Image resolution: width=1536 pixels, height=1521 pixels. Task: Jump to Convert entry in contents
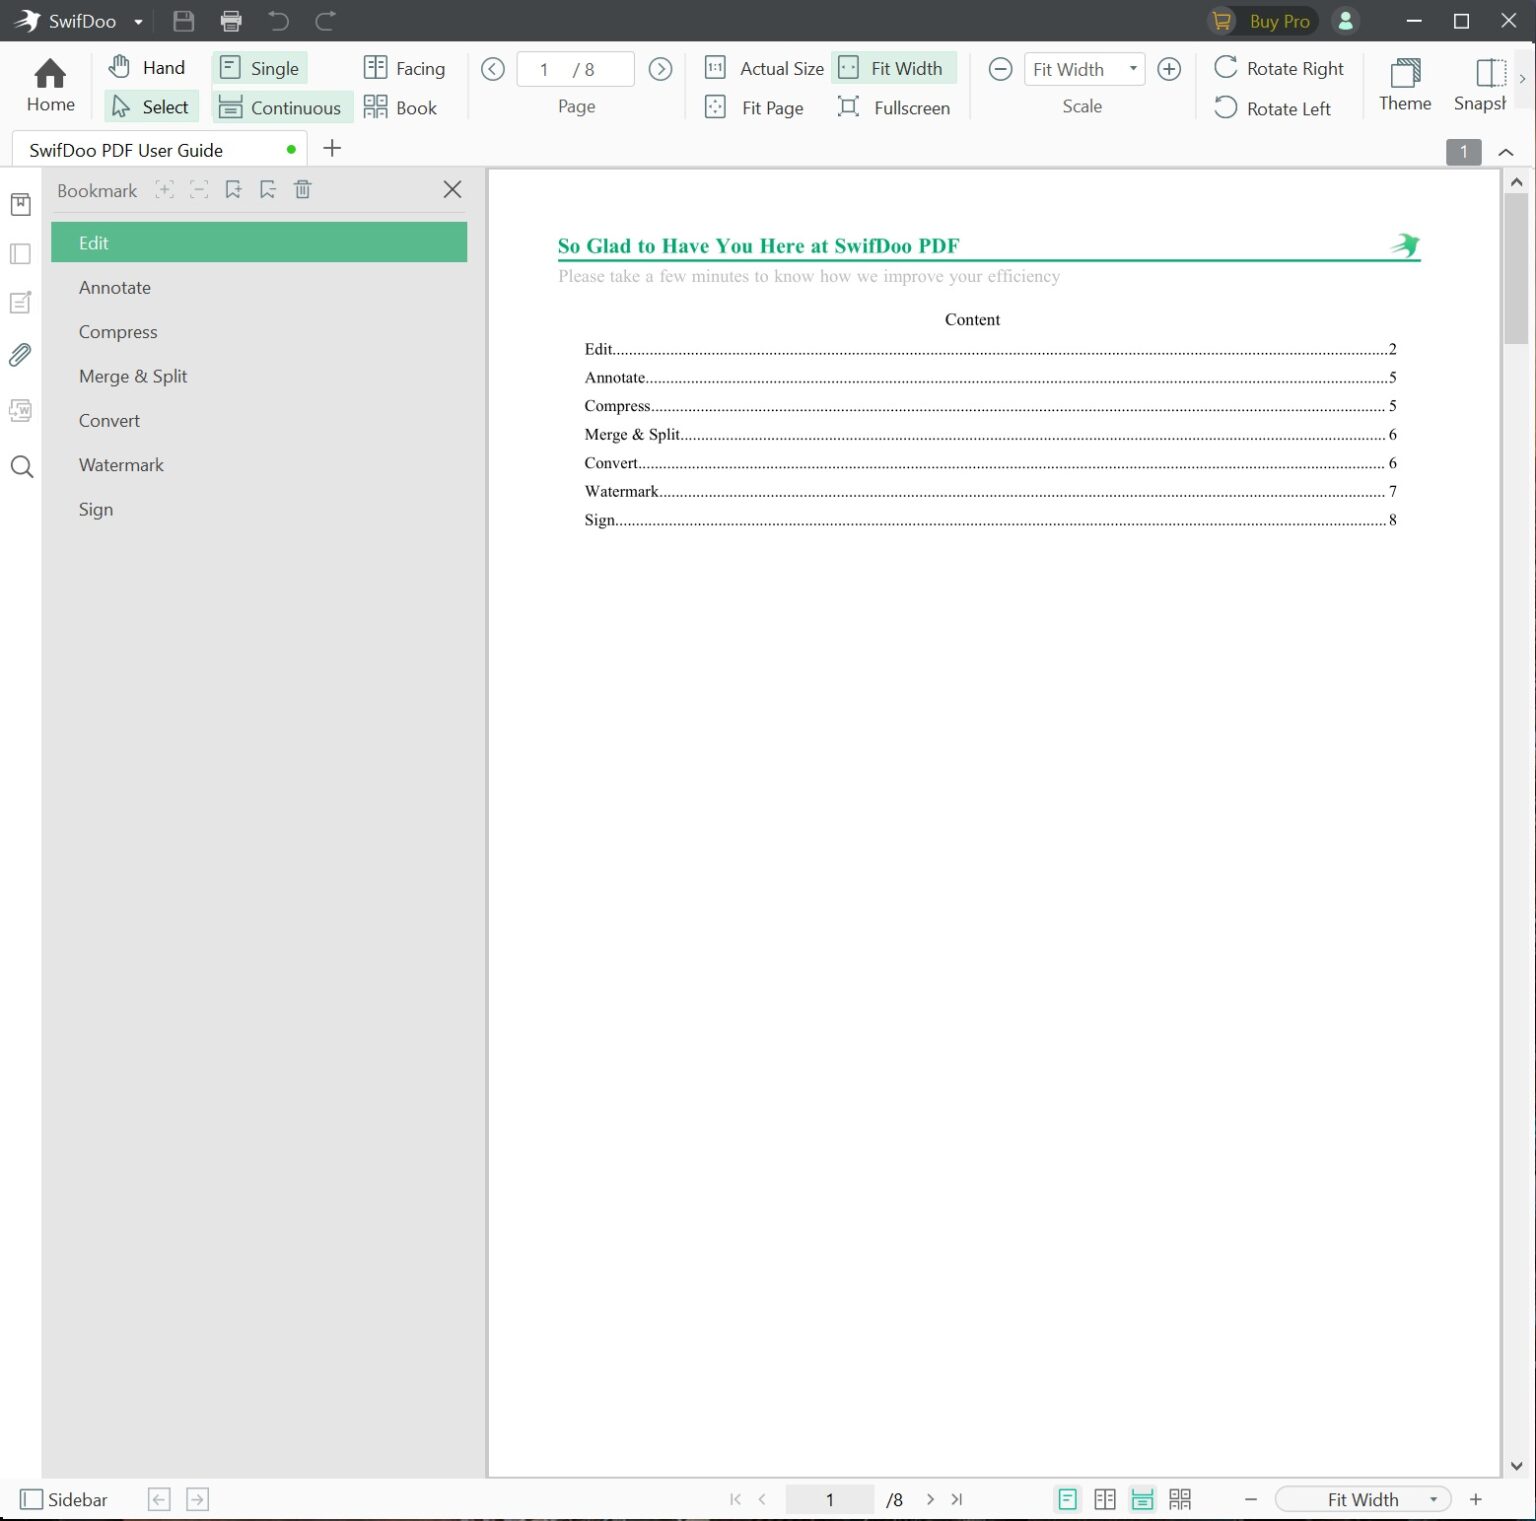pos(990,463)
